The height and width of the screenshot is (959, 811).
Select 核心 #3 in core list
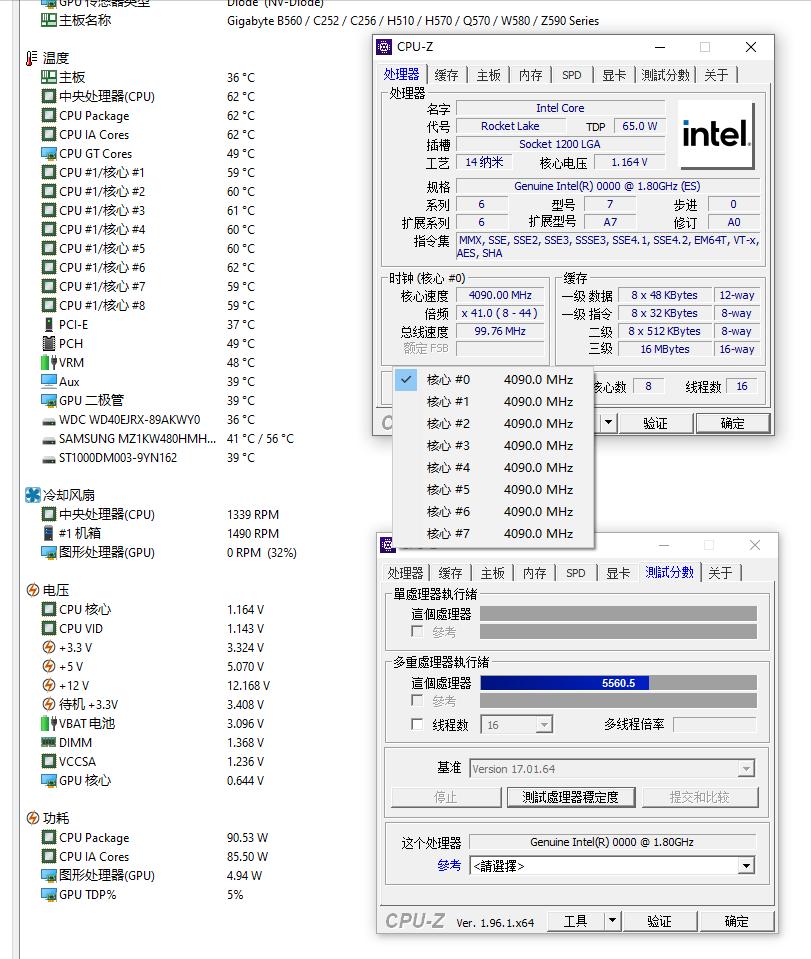pos(494,446)
